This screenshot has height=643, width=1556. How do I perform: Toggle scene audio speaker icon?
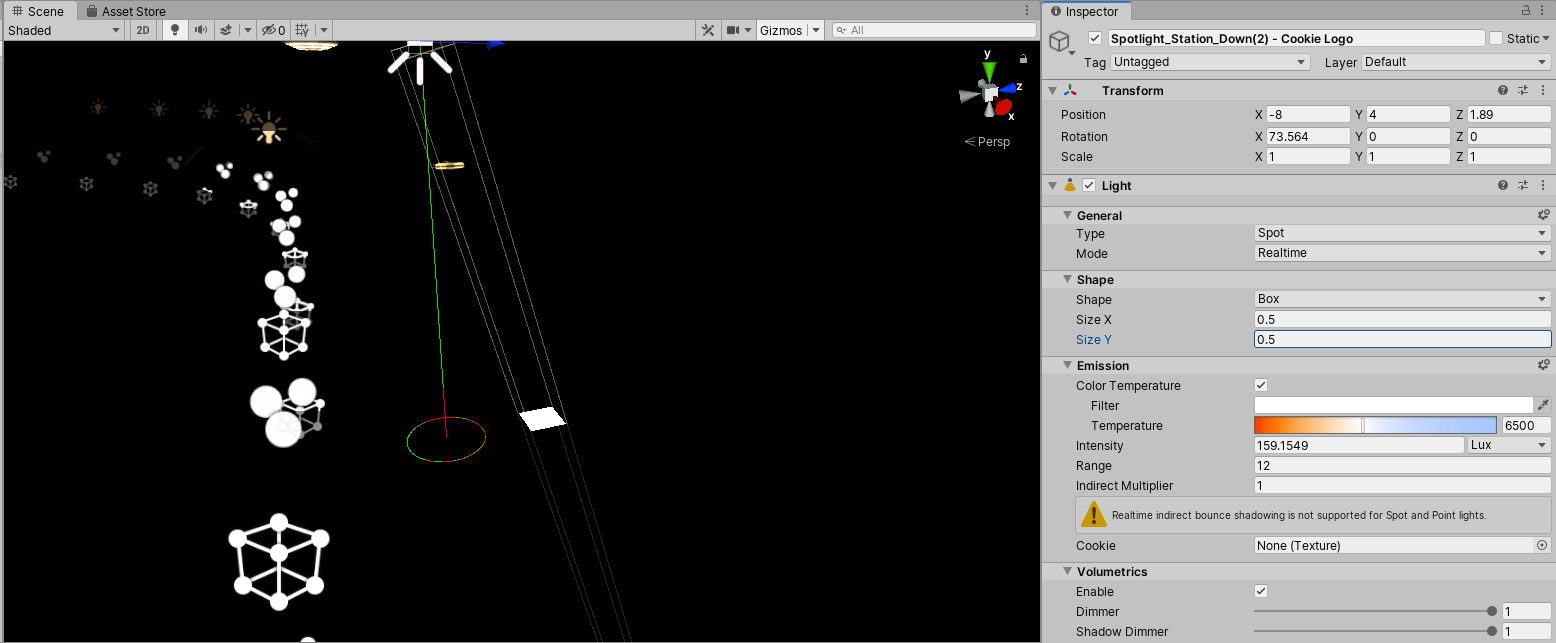click(x=201, y=30)
